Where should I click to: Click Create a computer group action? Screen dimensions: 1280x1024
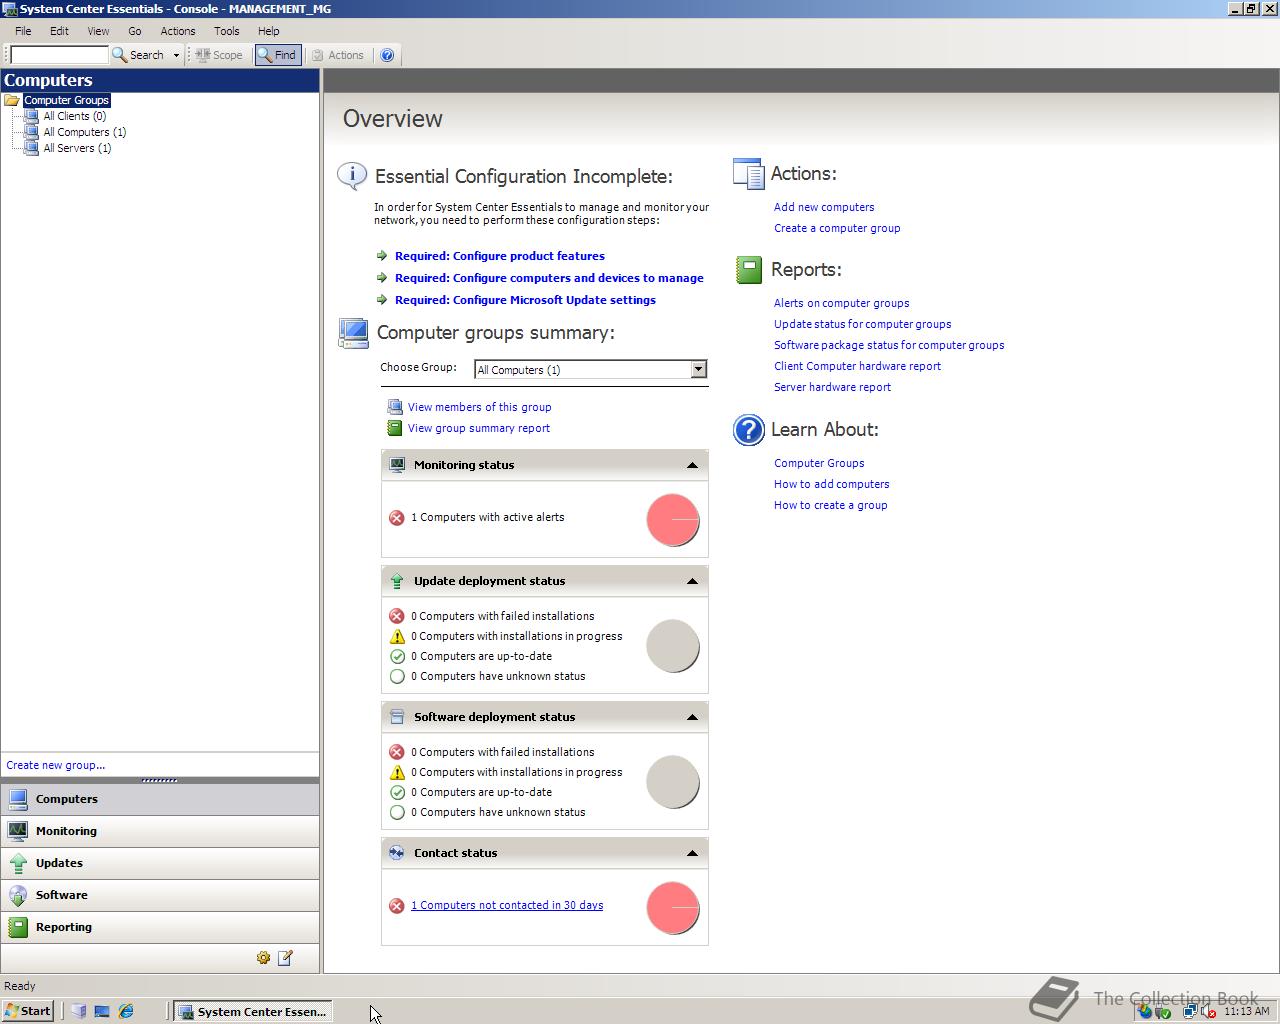pos(837,228)
